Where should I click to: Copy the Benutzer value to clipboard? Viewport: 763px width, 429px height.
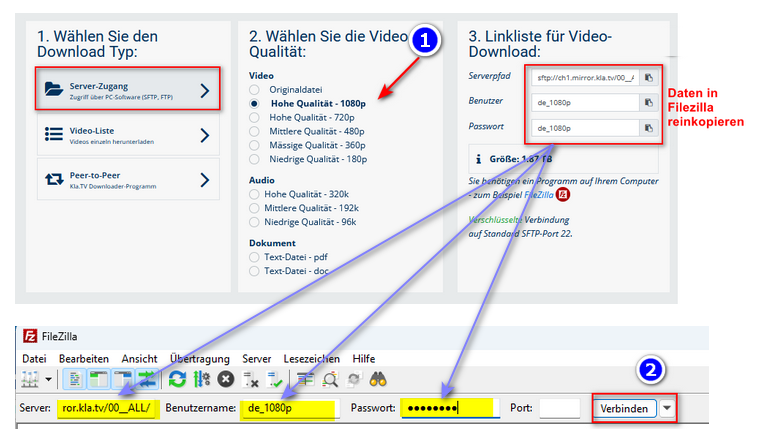tap(649, 102)
